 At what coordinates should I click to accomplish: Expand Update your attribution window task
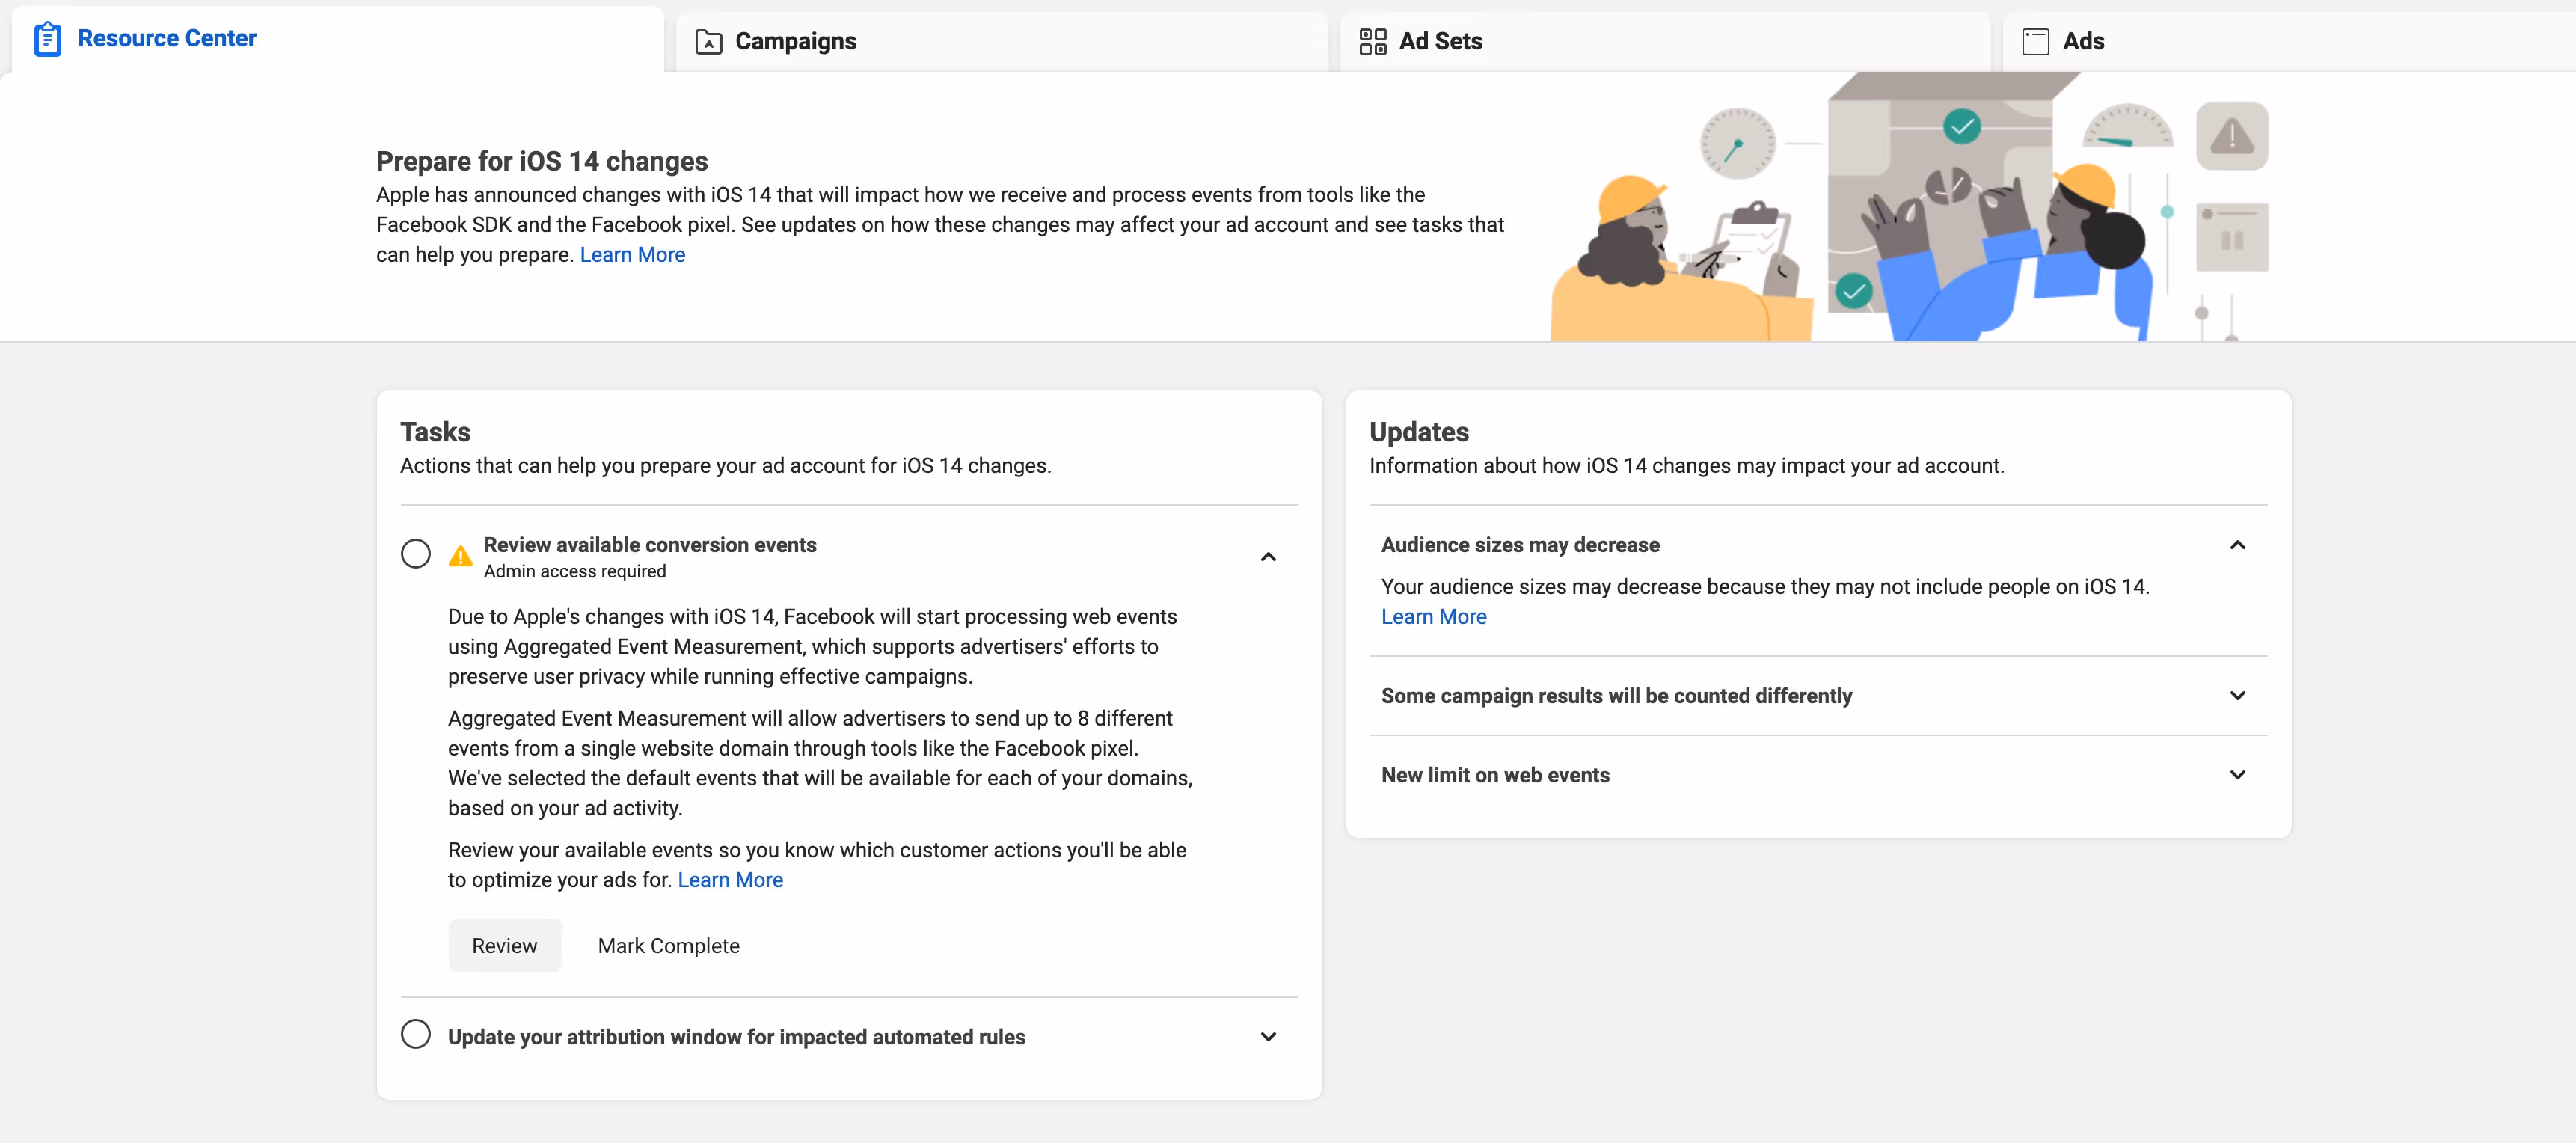pos(1268,1037)
